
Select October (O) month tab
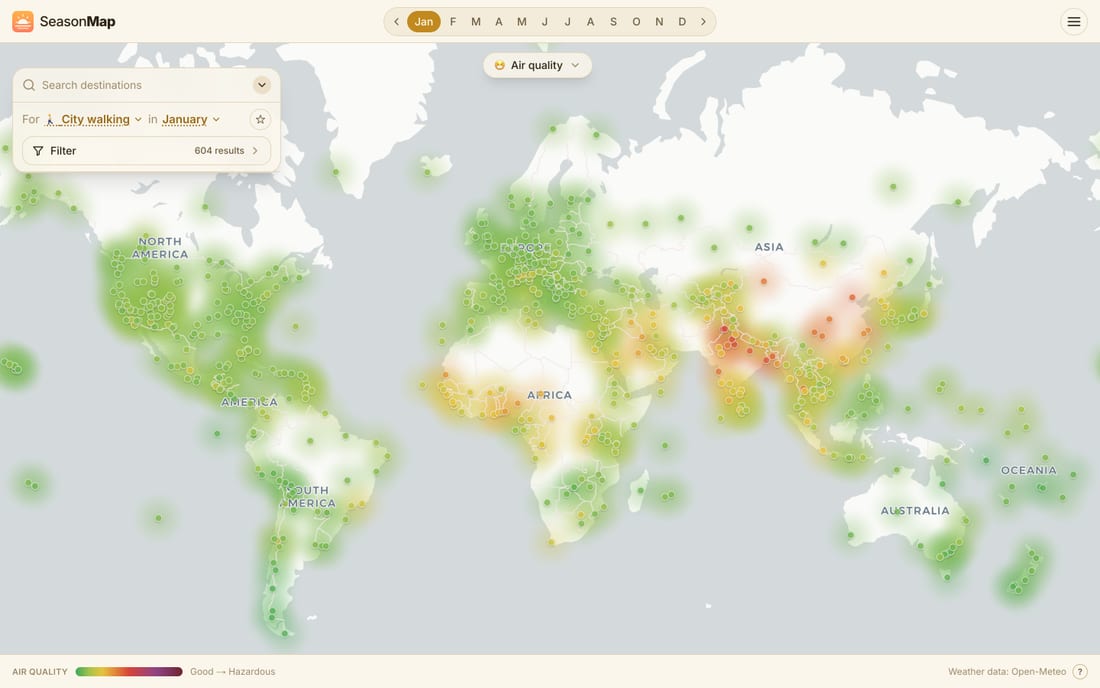(x=636, y=22)
